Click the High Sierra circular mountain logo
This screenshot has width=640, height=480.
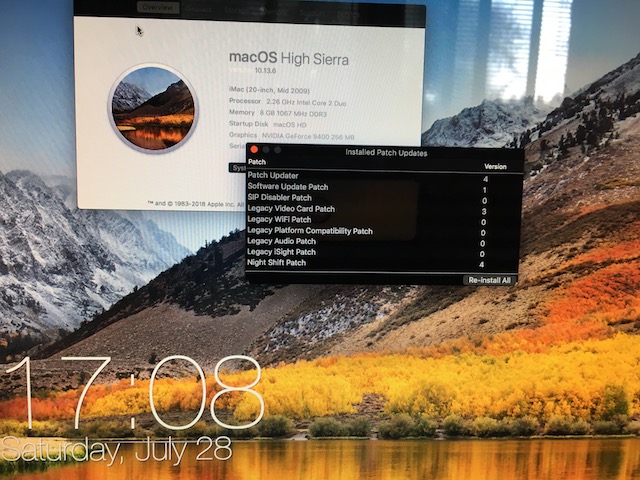click(x=153, y=109)
